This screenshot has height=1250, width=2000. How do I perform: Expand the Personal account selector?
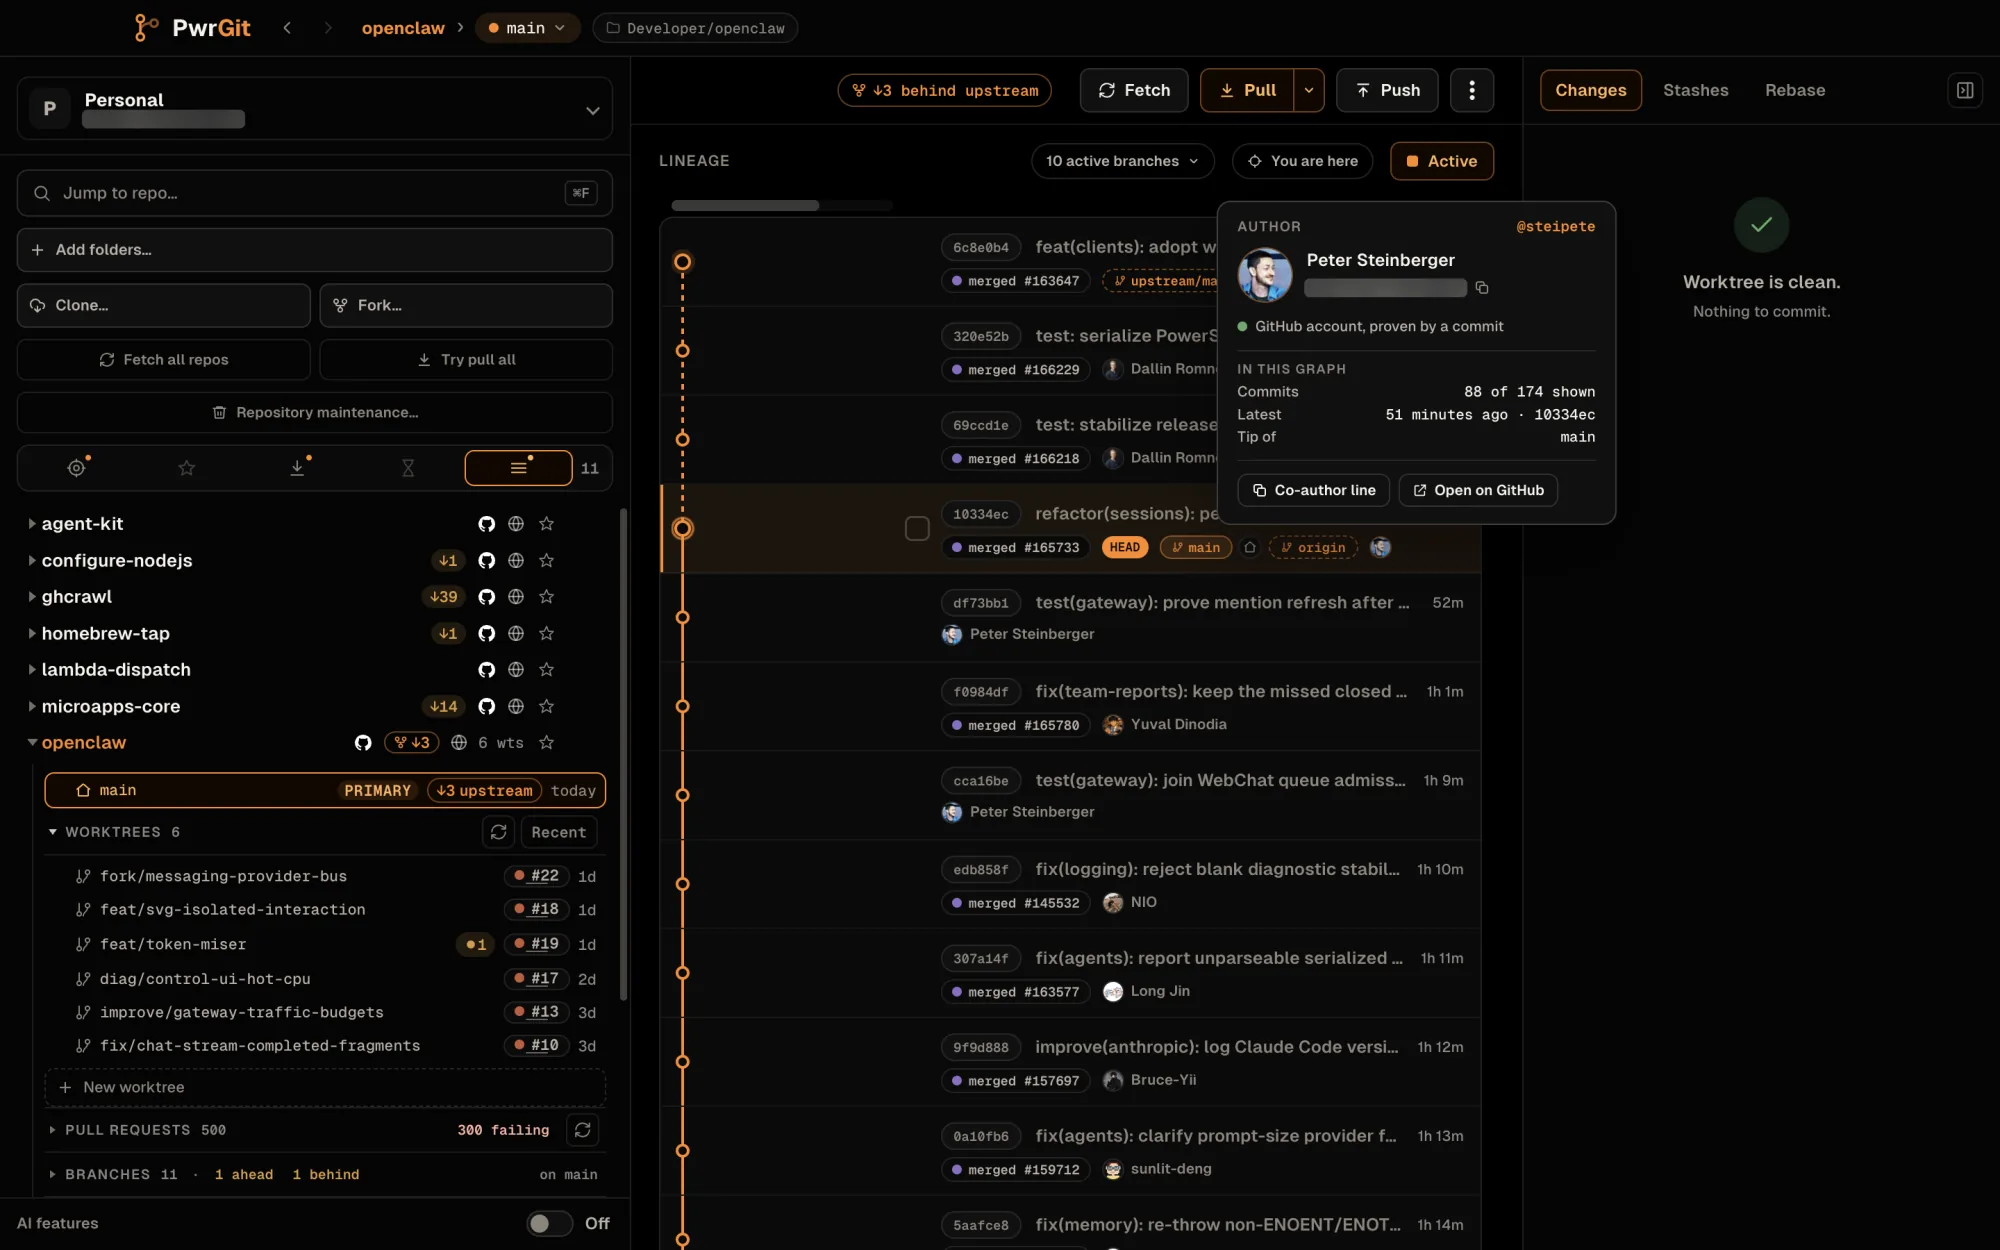[314, 108]
